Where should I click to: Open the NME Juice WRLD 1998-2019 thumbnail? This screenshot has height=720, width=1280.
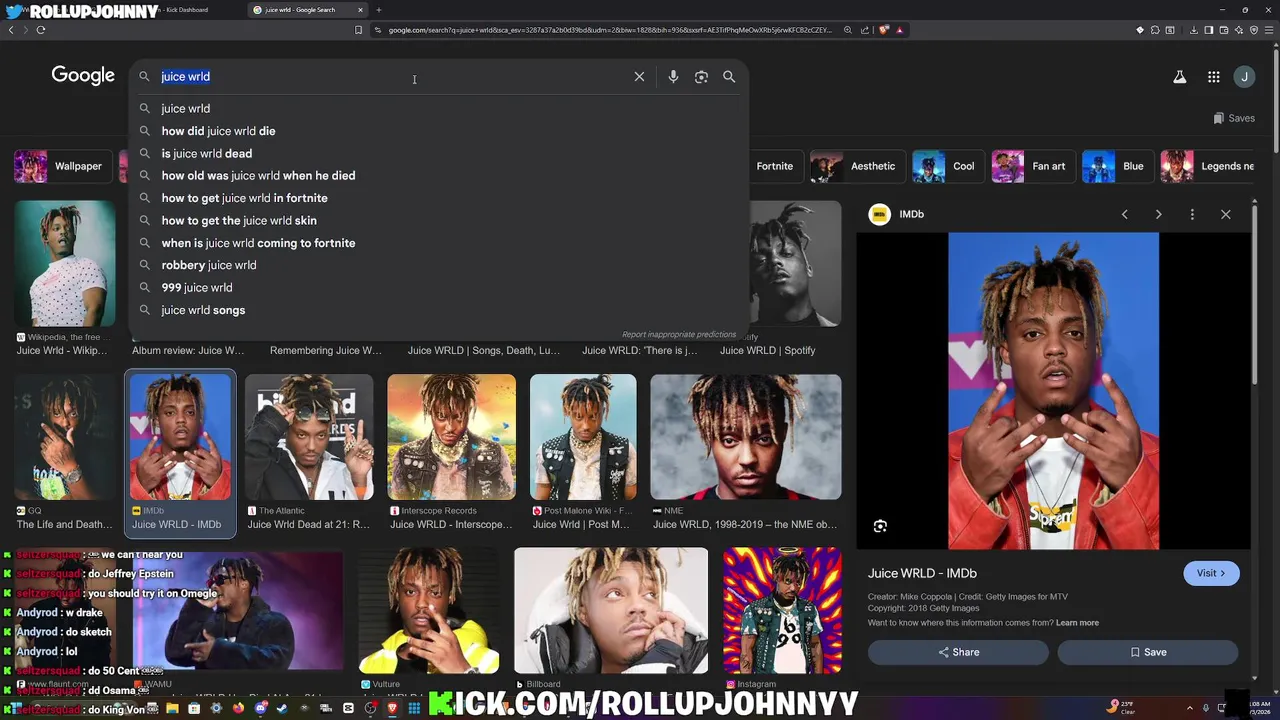[746, 437]
